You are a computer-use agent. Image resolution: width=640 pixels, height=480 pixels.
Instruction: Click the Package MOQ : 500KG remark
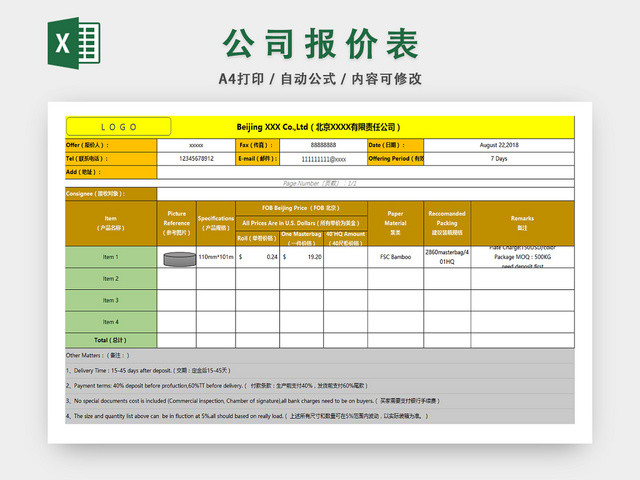[522, 257]
